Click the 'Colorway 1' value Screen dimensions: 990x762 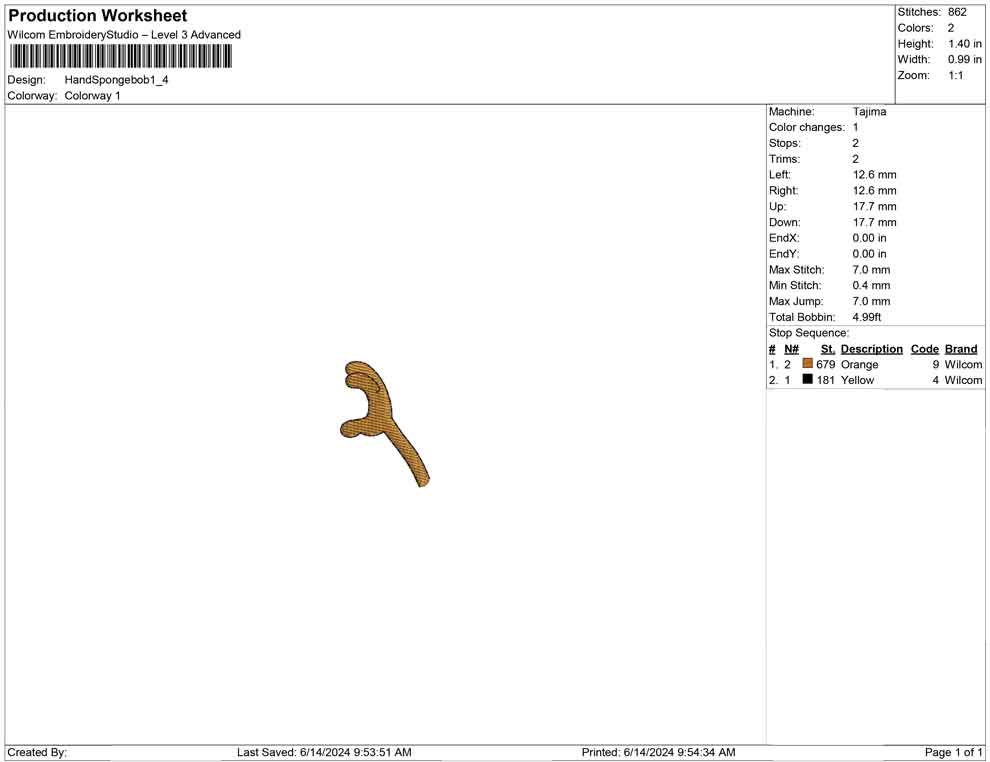click(x=92, y=96)
